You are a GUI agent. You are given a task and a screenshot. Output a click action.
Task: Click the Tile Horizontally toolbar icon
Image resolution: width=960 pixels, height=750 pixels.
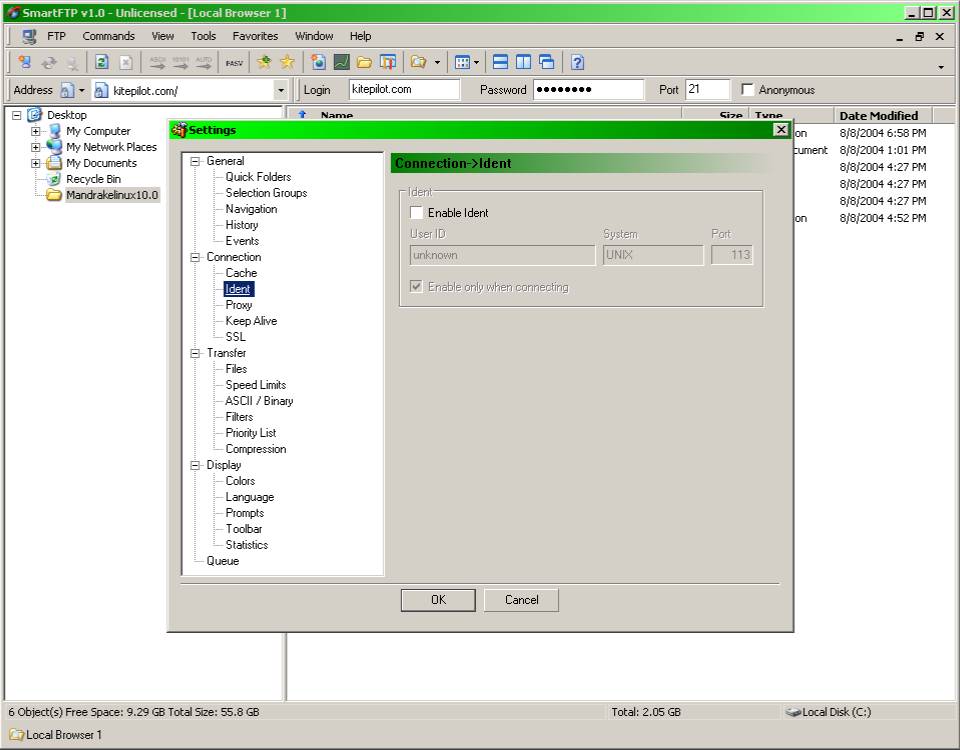pos(499,62)
